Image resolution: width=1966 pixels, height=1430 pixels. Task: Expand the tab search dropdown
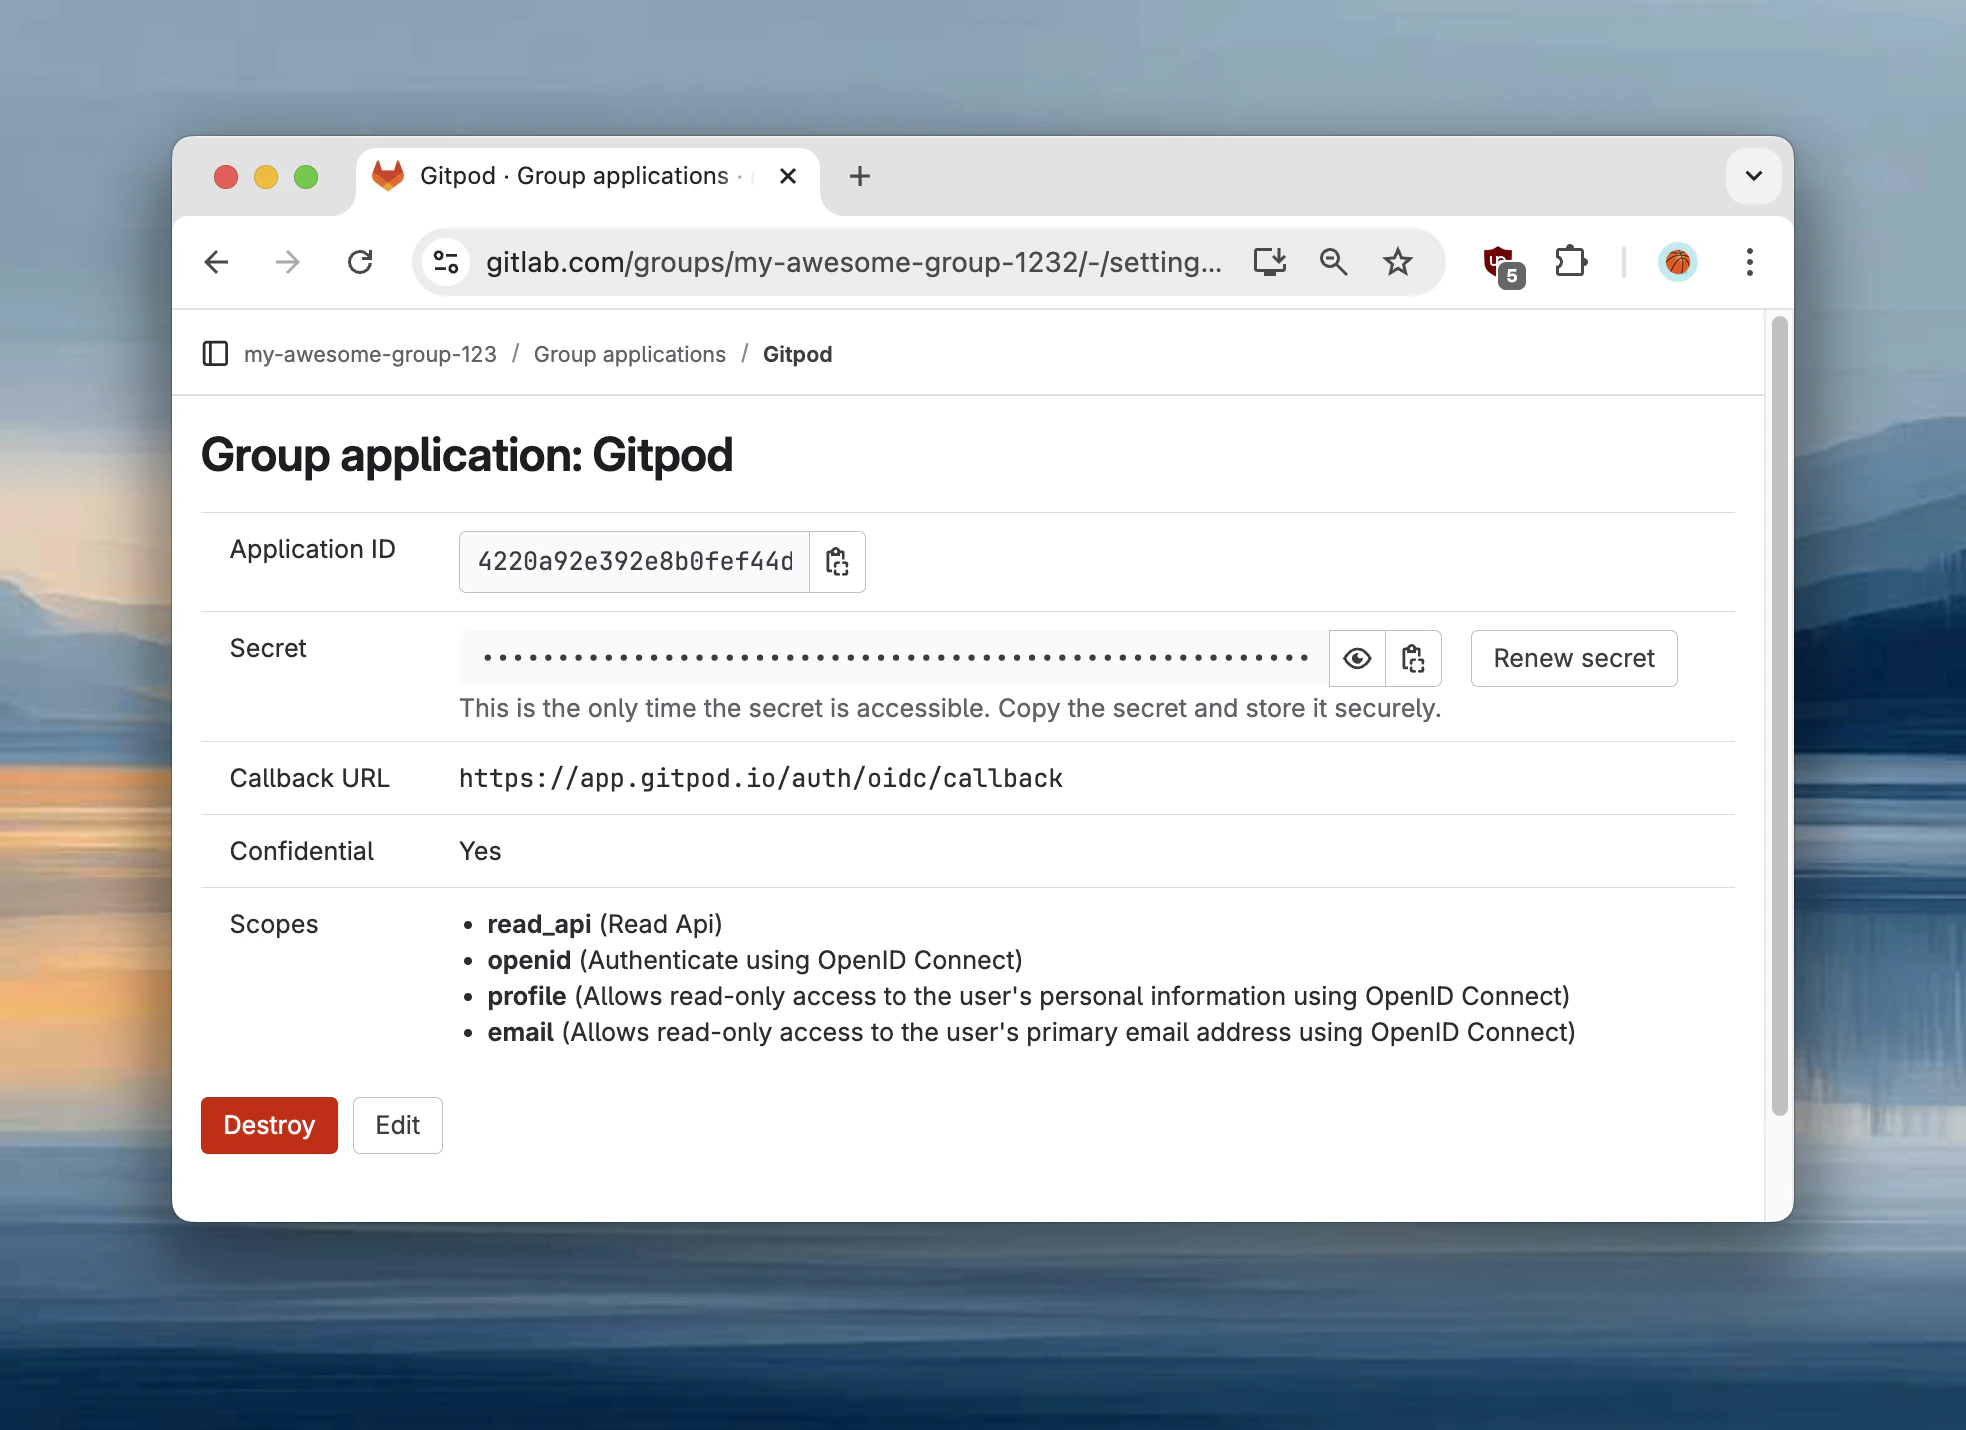(x=1753, y=176)
